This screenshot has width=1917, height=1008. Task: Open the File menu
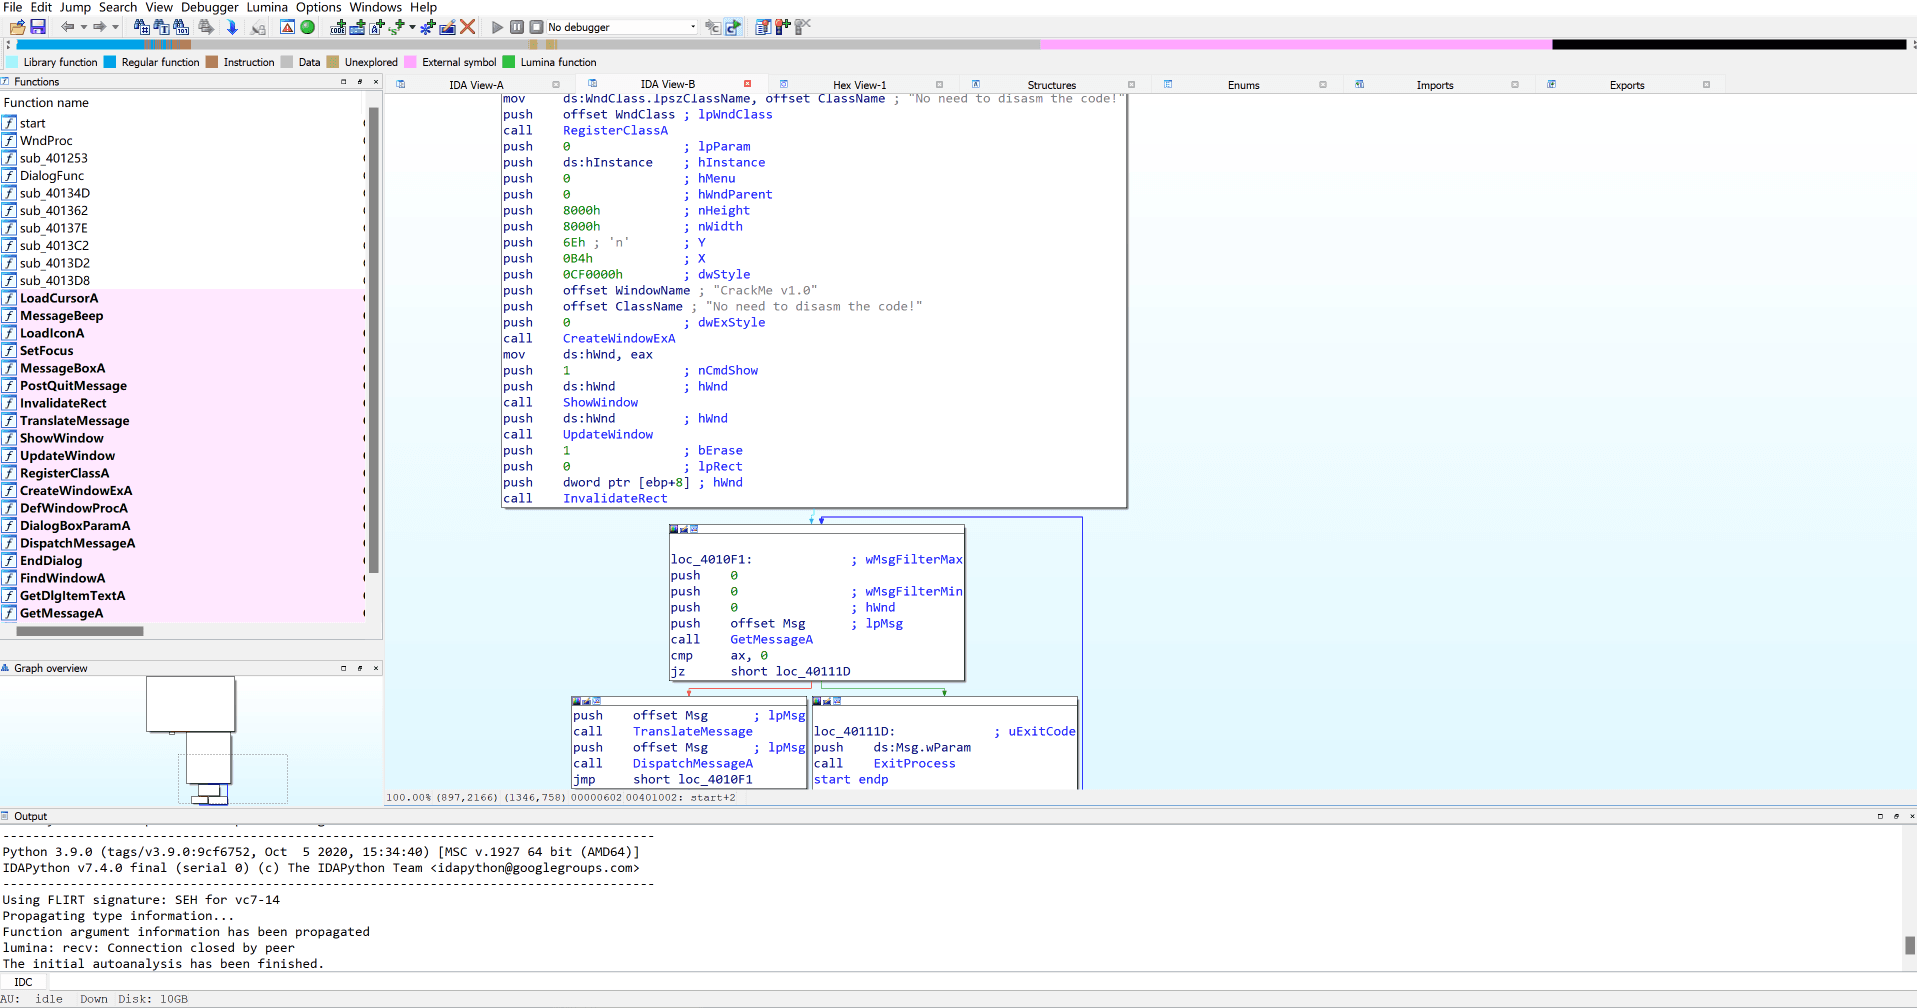(x=12, y=7)
